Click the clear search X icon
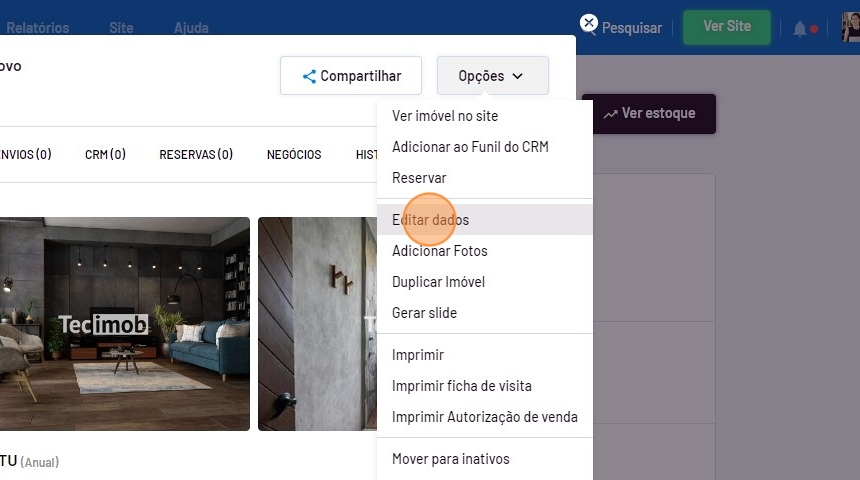The image size is (860, 480). click(589, 23)
